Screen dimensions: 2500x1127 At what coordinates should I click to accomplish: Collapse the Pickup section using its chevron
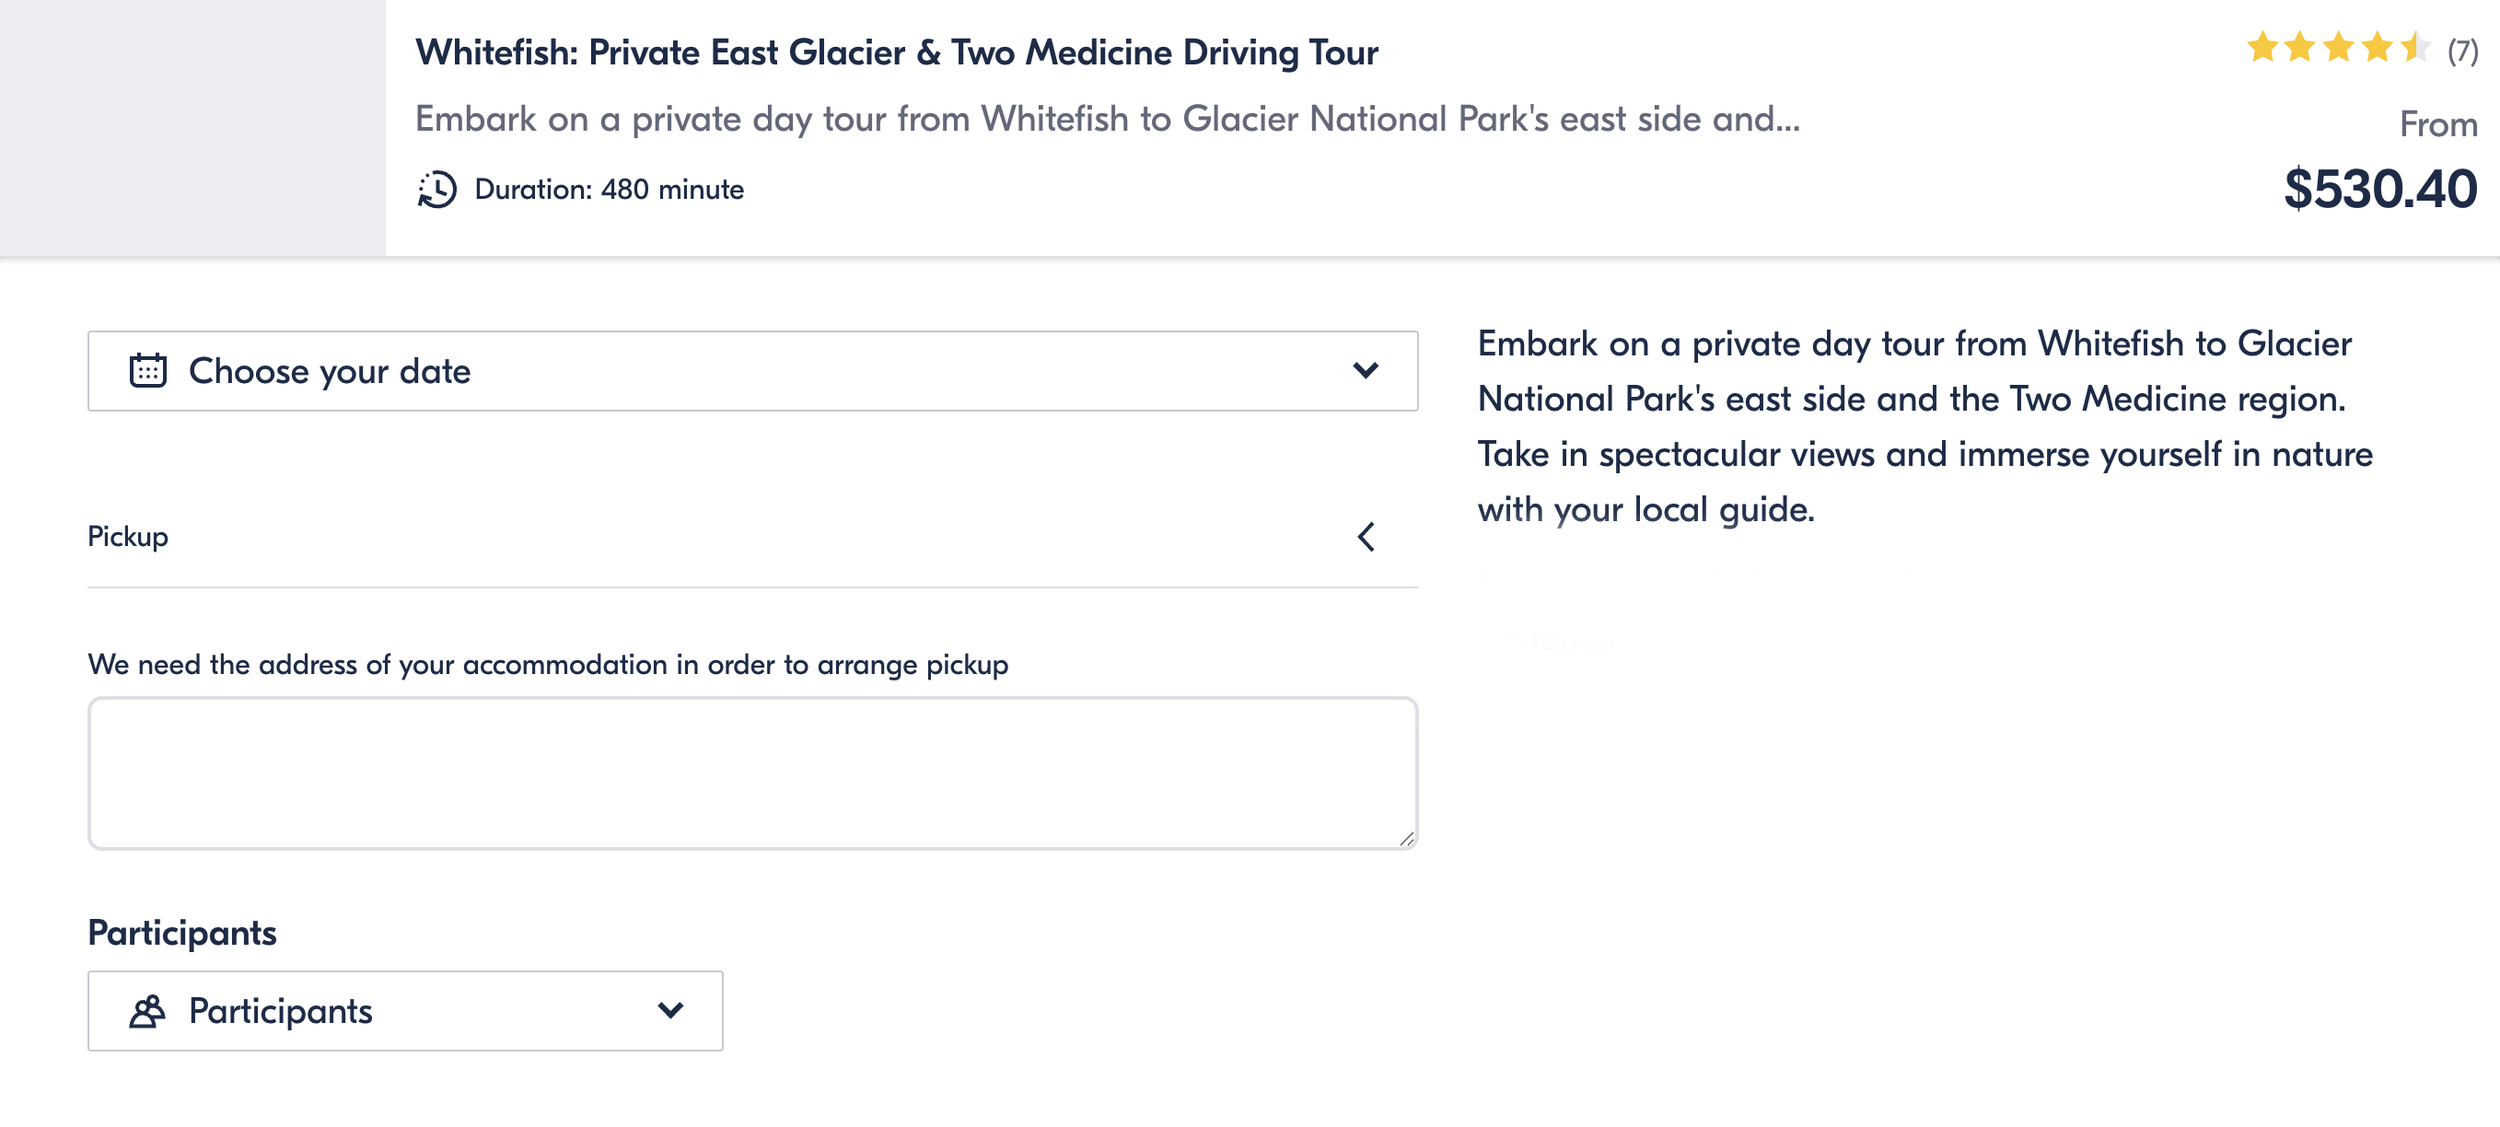tap(1366, 537)
